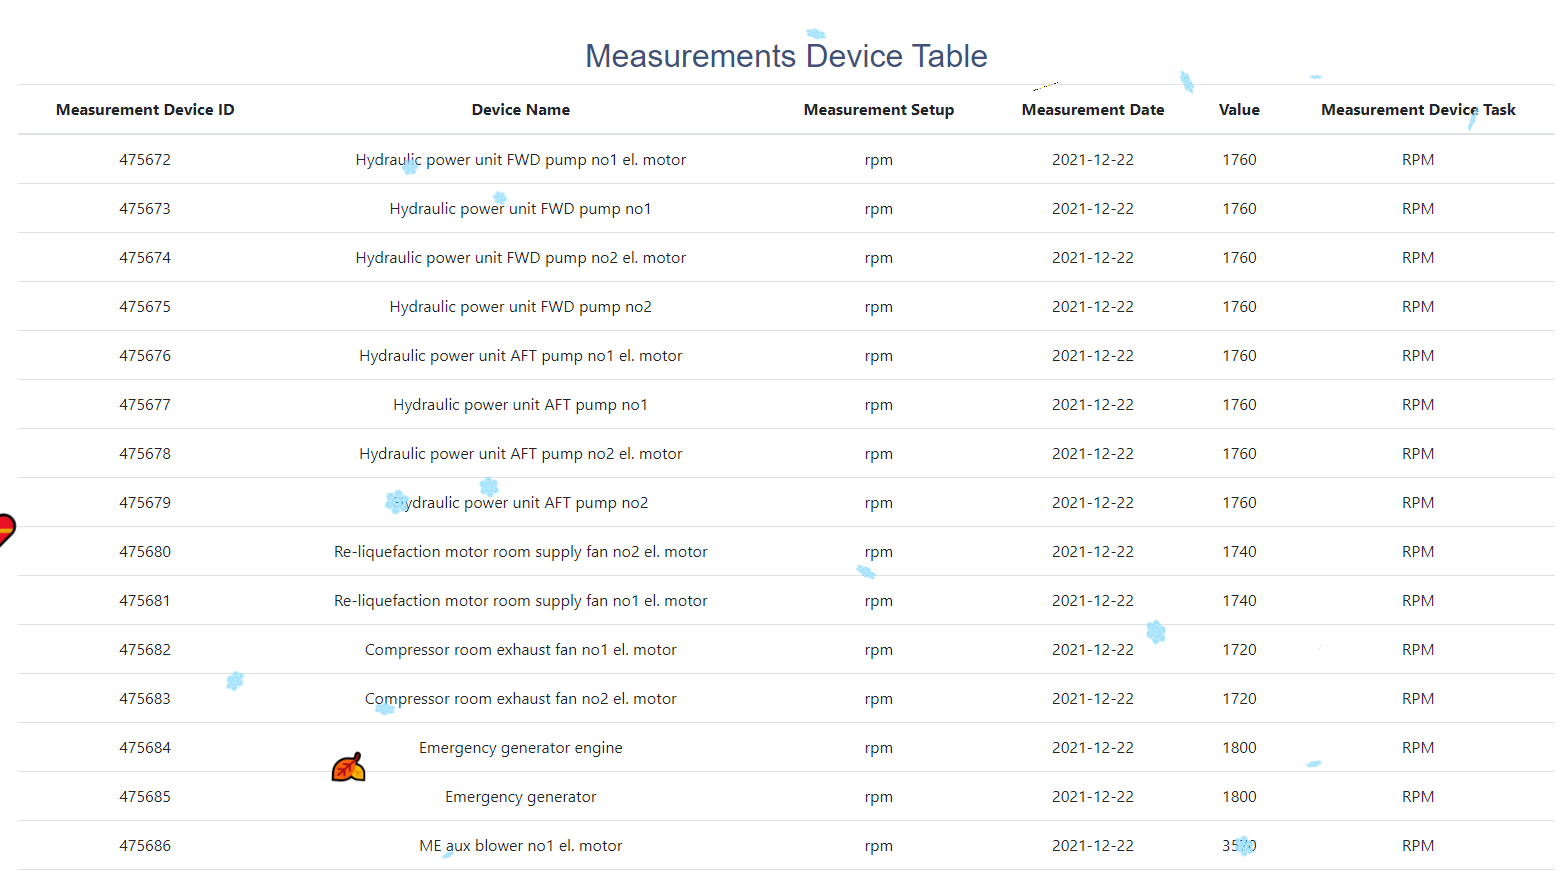
Task: Select the Emergency generator engine name cell
Action: [x=520, y=748]
